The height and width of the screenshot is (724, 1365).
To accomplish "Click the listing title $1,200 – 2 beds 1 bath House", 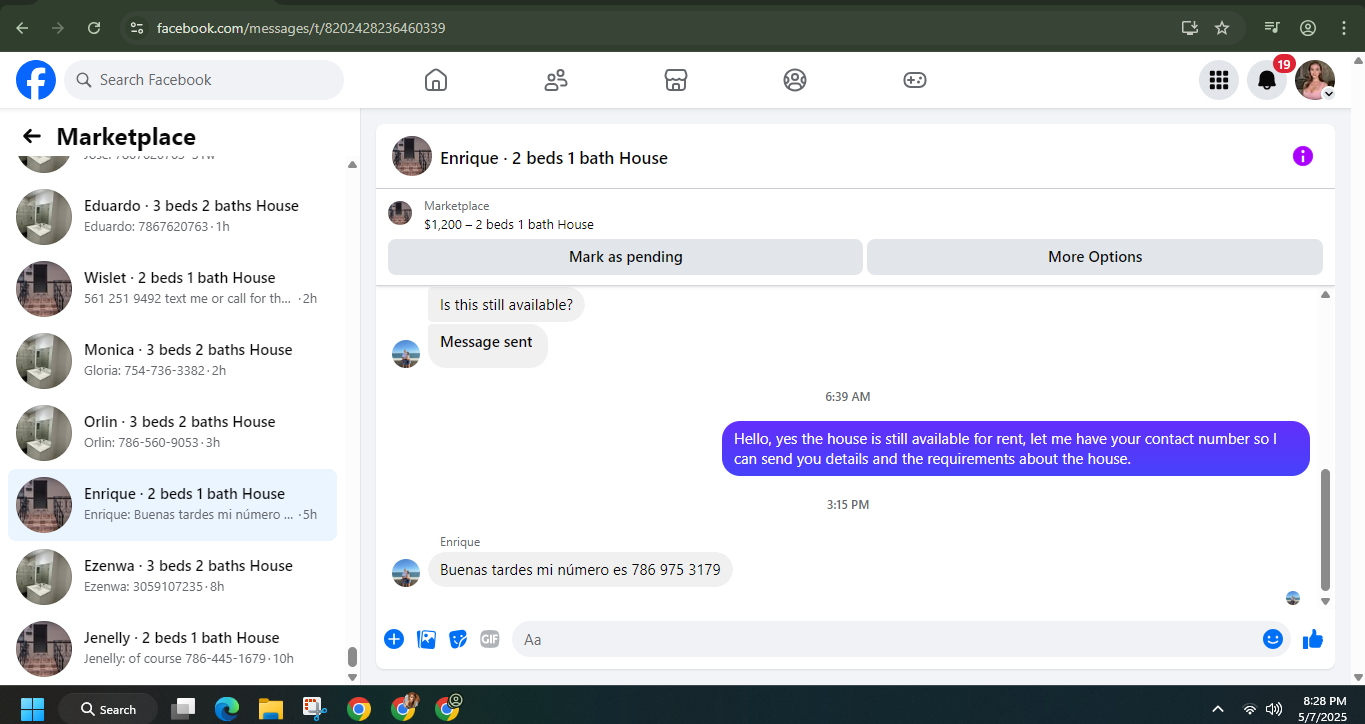I will click(x=509, y=225).
